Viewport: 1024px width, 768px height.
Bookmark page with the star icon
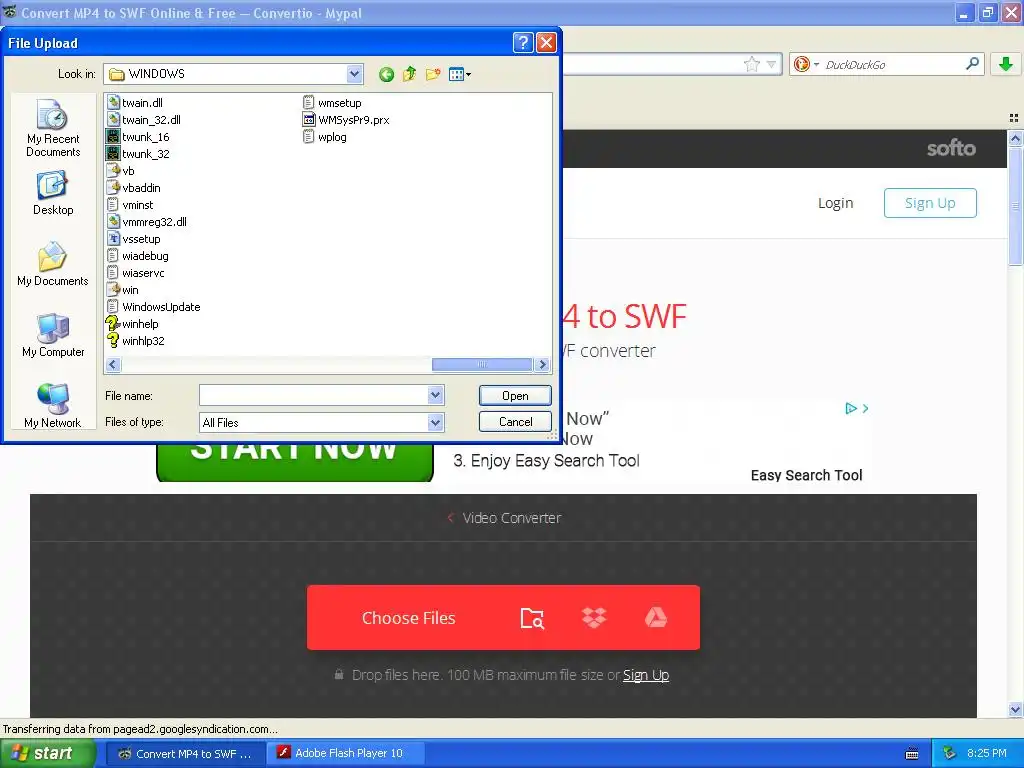pyautogui.click(x=752, y=64)
